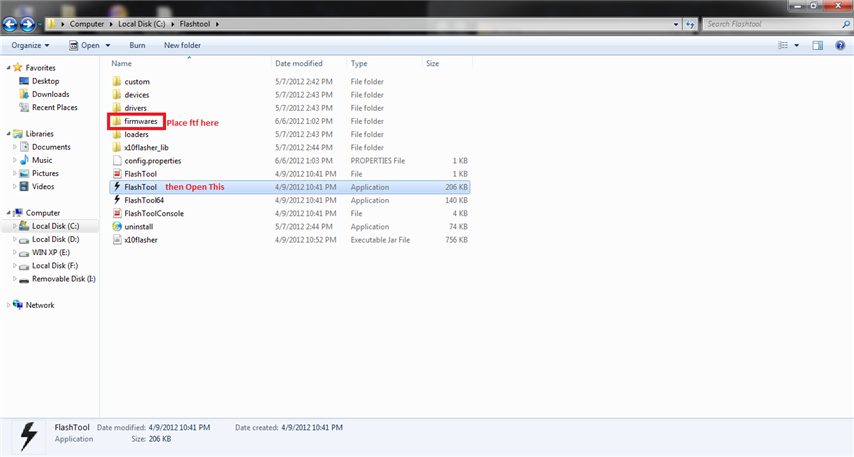Click Local Disk (C:) in breadcrumb
This screenshot has width=854, height=457.
coord(142,24)
